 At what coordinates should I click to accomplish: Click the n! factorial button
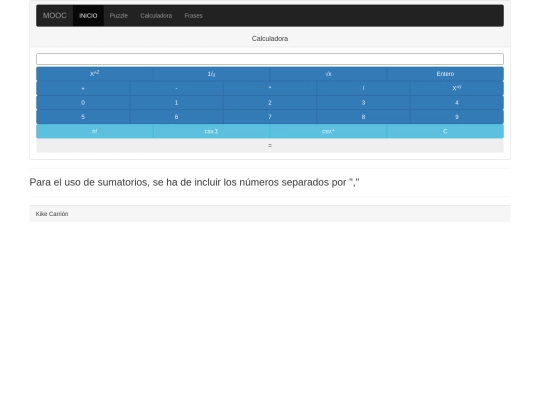point(95,131)
